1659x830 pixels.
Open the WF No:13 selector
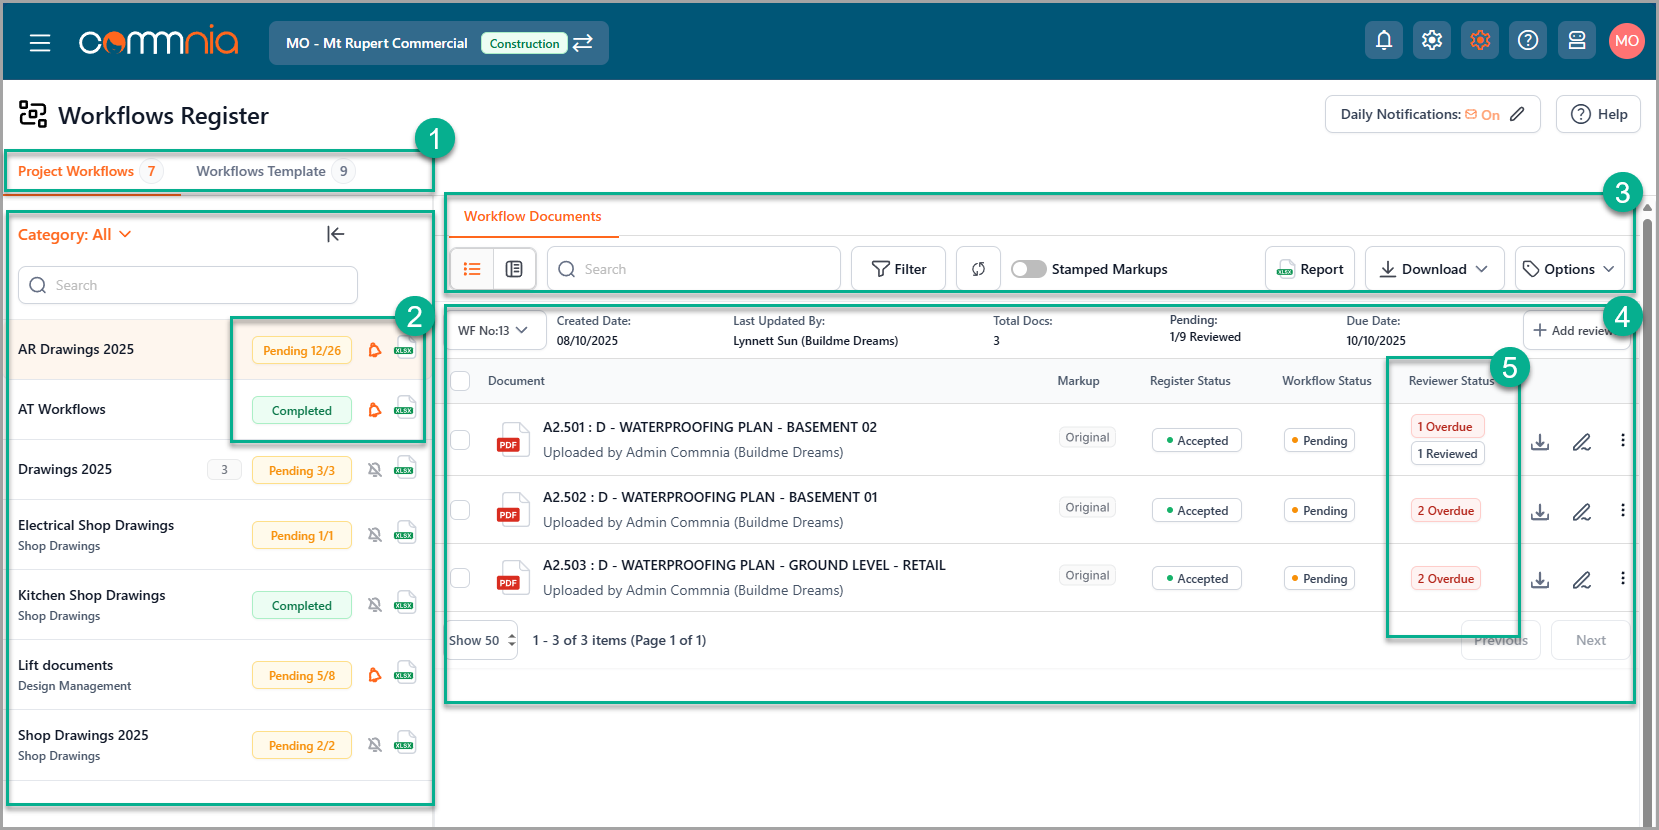pos(494,331)
